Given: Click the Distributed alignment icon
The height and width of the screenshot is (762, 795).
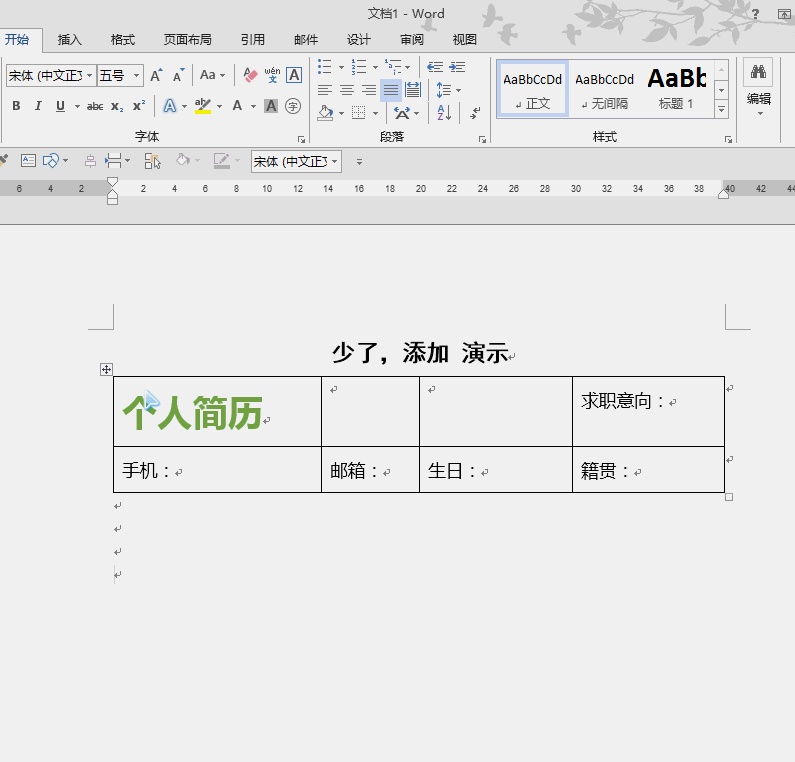Looking at the screenshot, I should 413,90.
